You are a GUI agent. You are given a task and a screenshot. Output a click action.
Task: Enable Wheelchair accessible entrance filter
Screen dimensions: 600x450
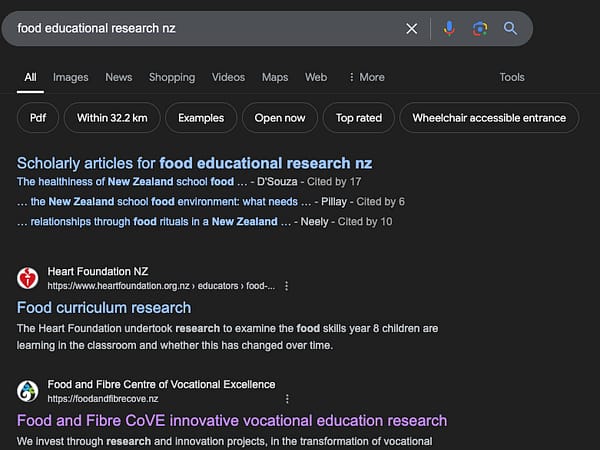pos(489,118)
